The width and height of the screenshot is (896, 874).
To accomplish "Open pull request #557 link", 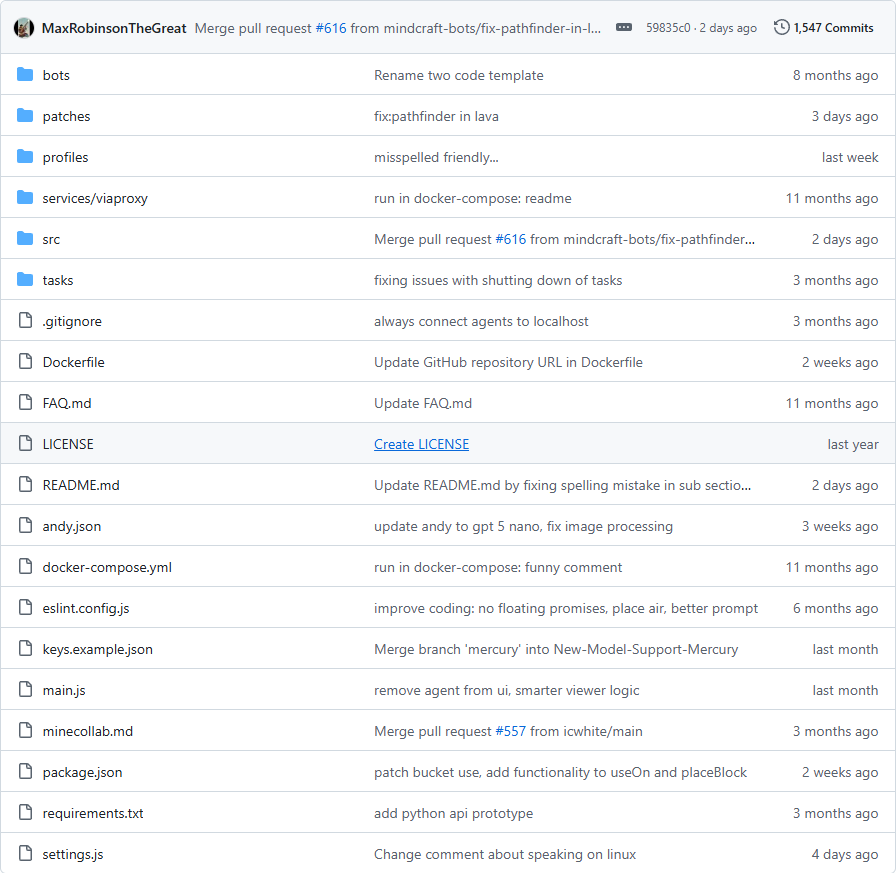I will click(x=513, y=731).
